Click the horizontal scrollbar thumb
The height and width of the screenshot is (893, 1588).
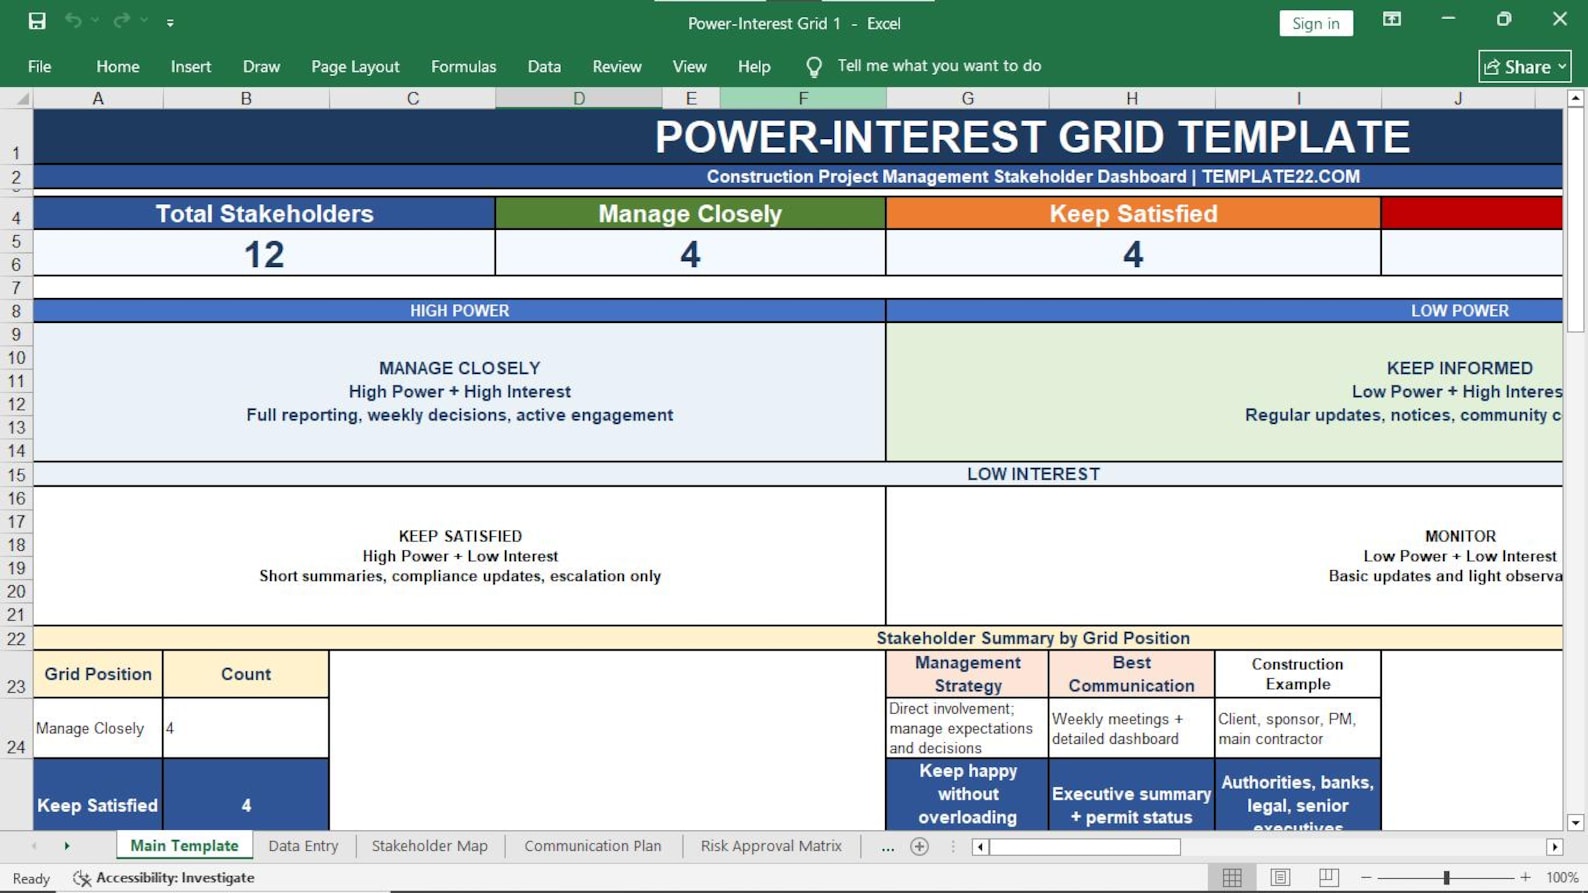click(x=1085, y=847)
